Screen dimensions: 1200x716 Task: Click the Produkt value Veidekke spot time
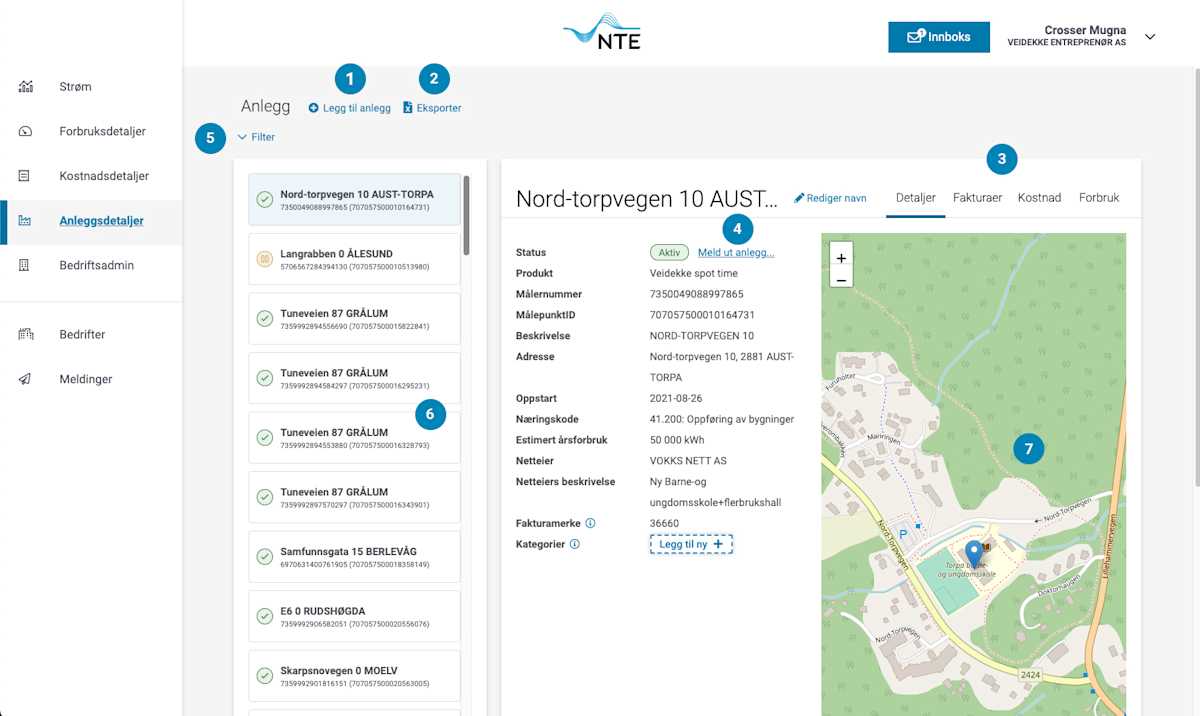(x=692, y=273)
